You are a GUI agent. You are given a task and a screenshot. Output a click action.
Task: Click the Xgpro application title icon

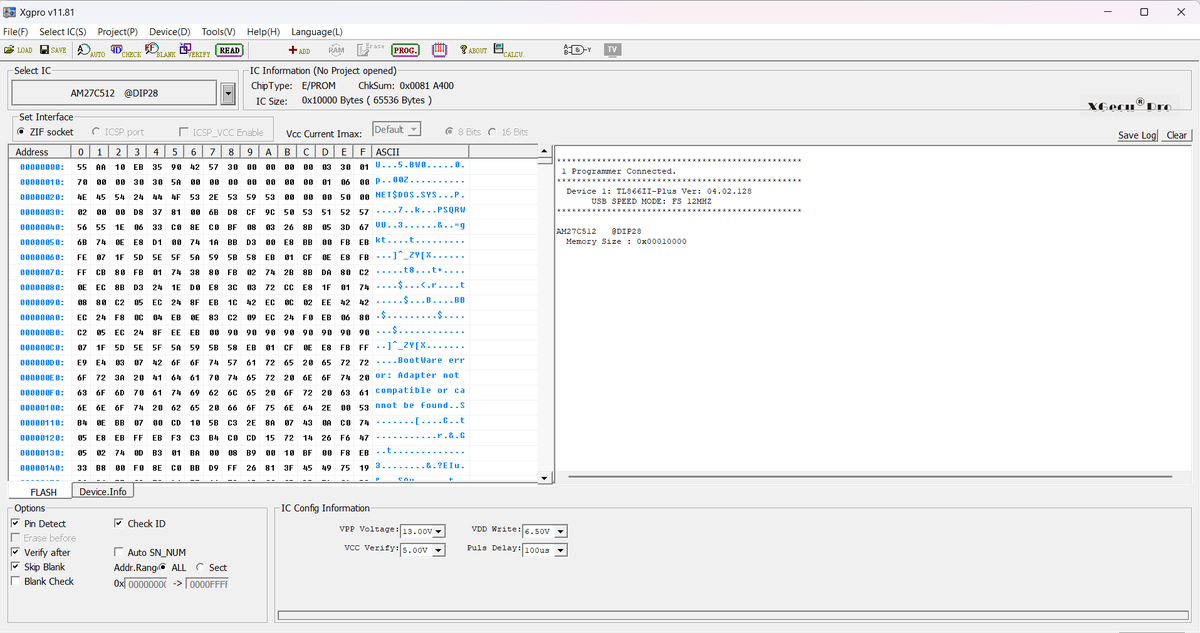click(x=11, y=12)
